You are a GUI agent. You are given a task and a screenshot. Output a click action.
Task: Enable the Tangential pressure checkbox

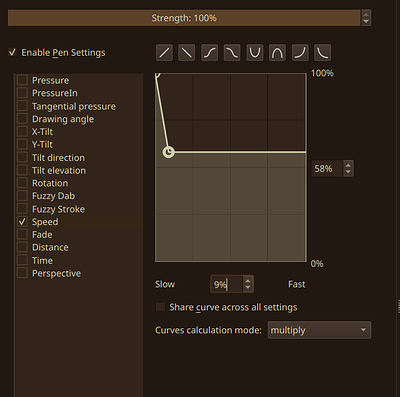(22, 106)
